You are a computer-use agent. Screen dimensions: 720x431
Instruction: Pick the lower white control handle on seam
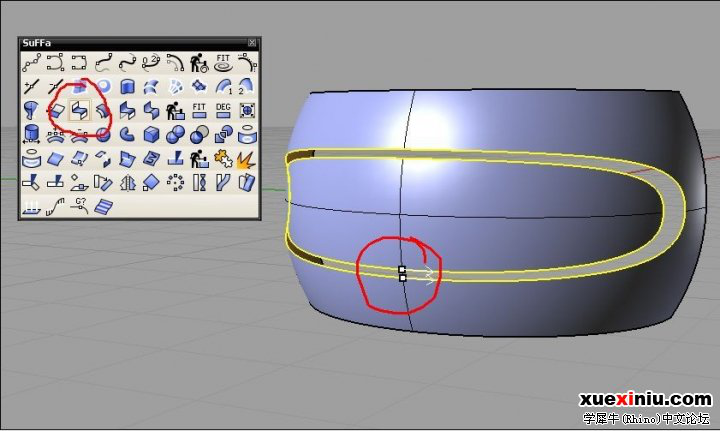[x=403, y=278]
